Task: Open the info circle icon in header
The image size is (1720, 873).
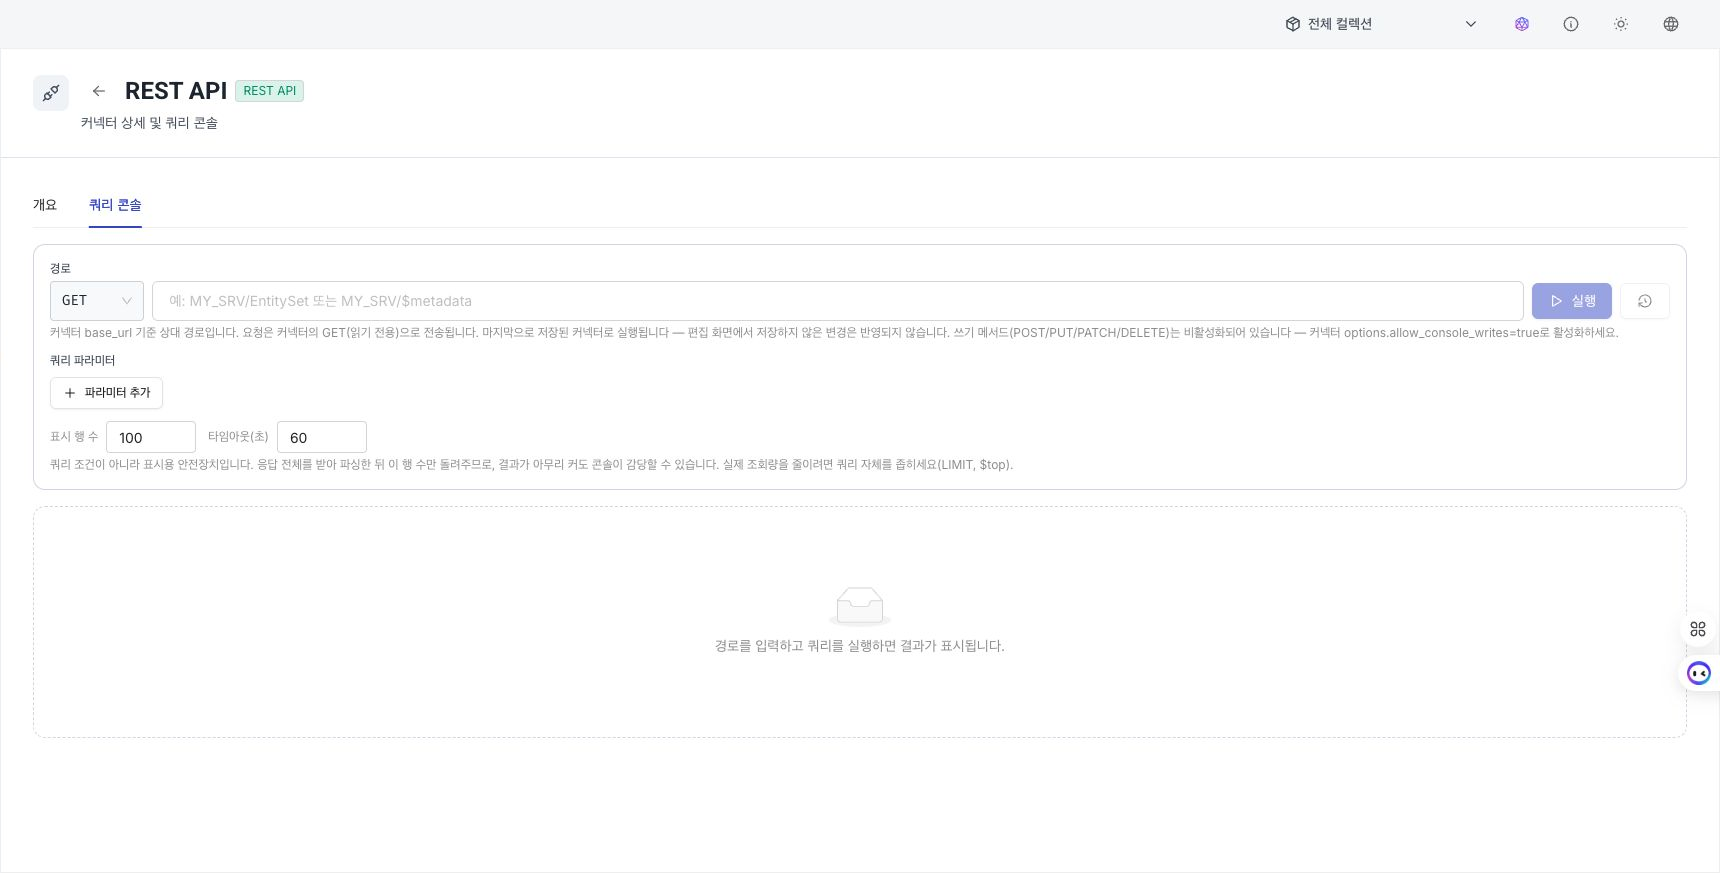Action: tap(1571, 24)
